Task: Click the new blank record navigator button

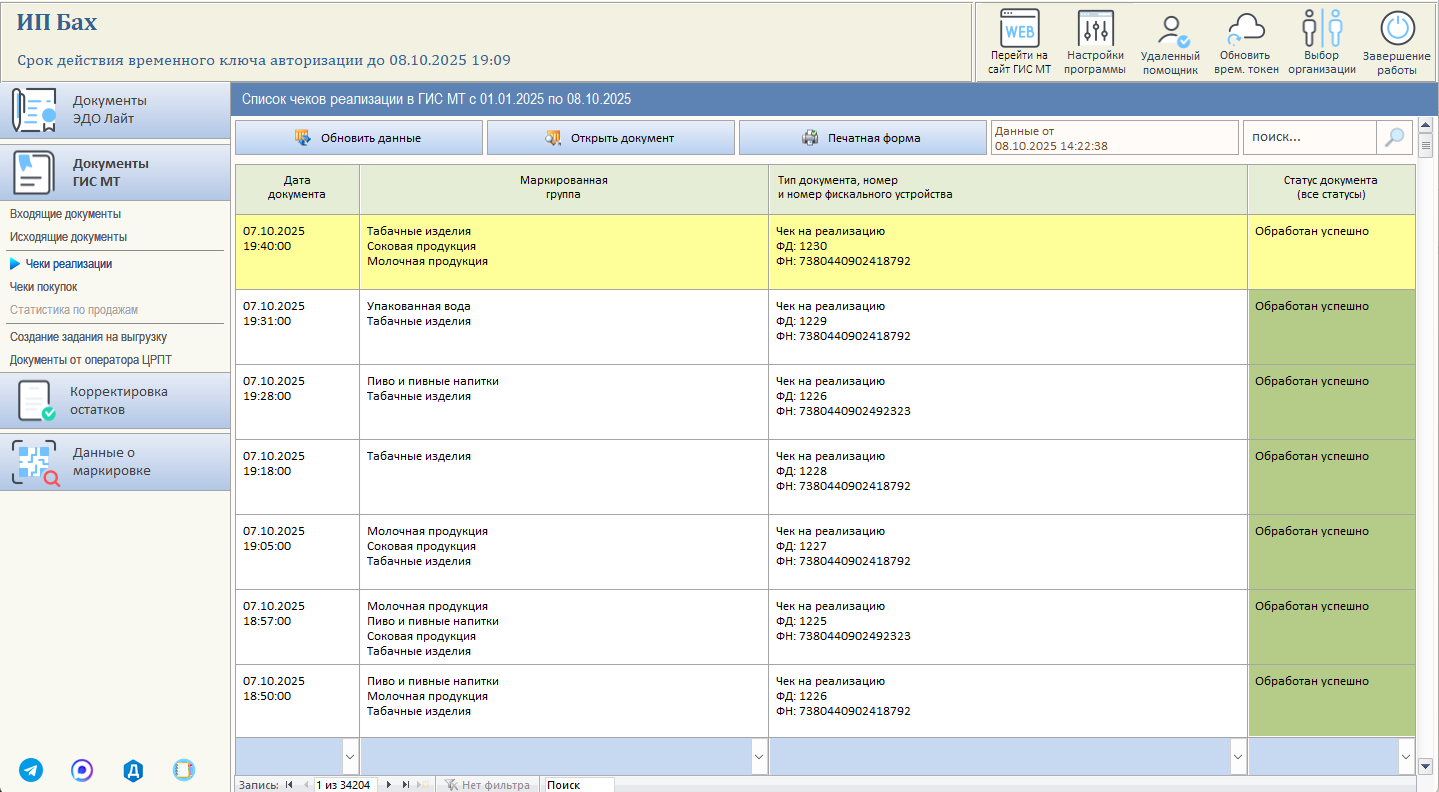Action: point(423,785)
